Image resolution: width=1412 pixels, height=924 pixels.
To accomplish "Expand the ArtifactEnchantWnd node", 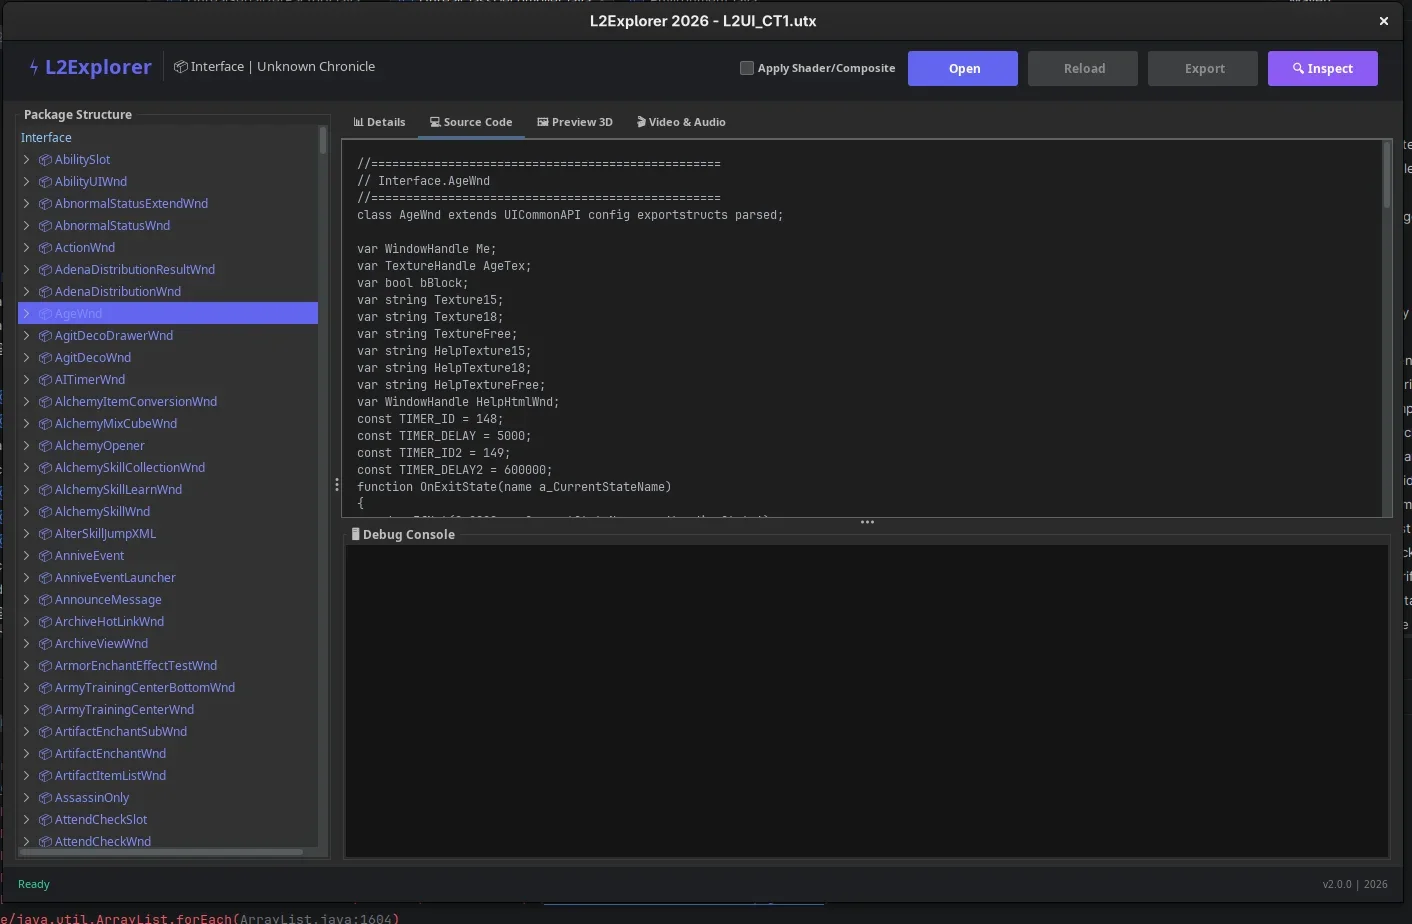I will coord(27,754).
